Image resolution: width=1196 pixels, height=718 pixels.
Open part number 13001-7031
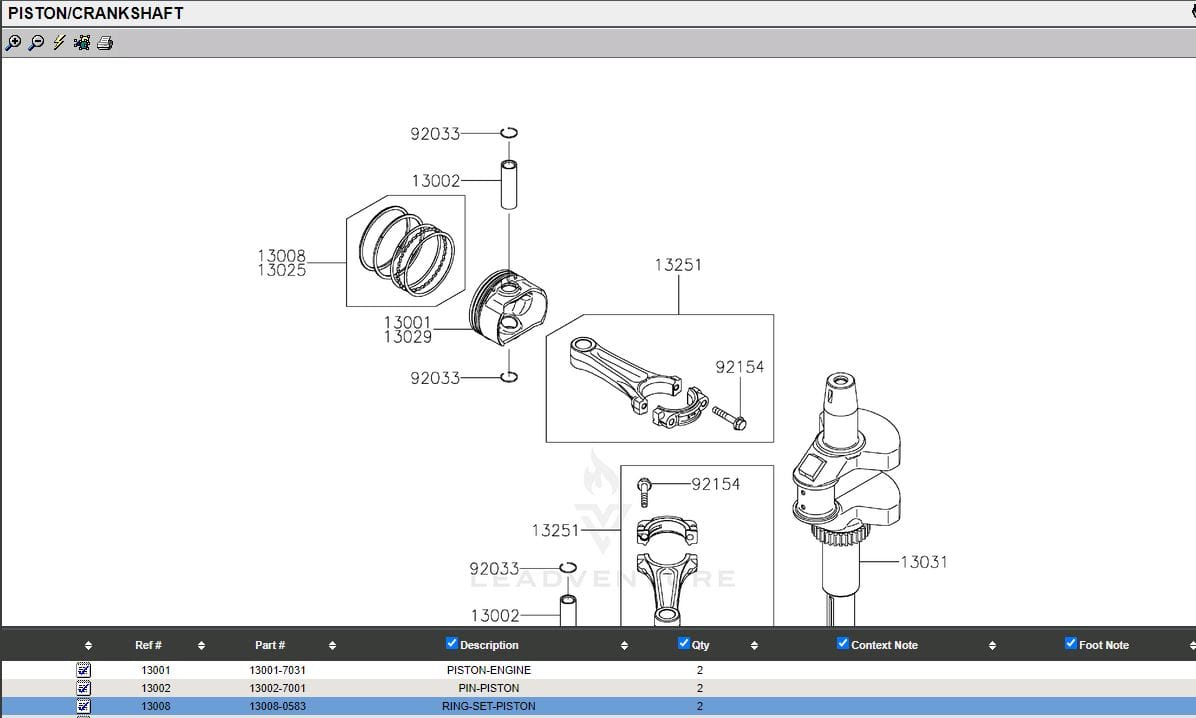coord(277,670)
